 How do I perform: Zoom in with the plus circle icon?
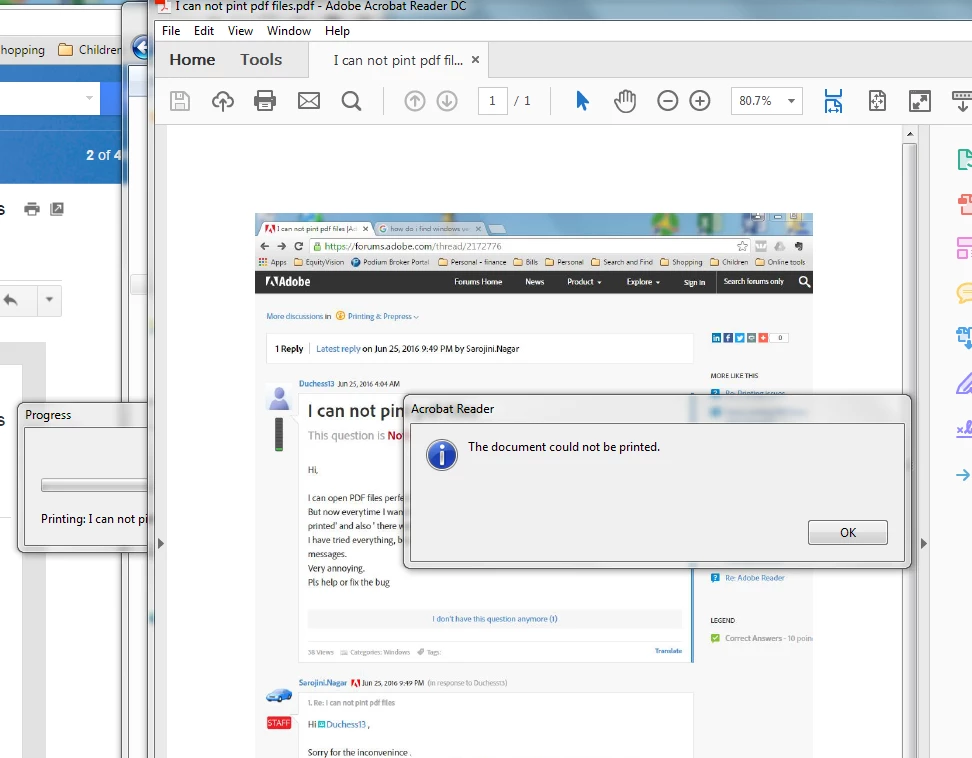coord(700,101)
